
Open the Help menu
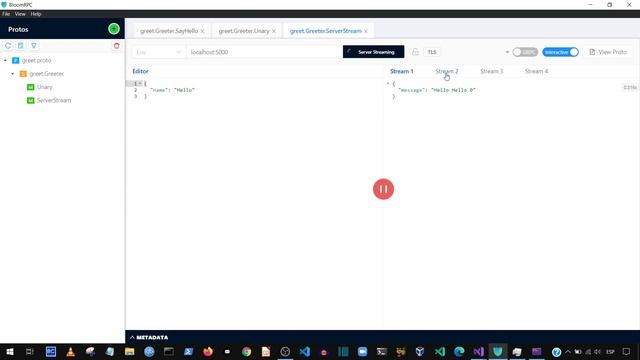tap(36, 14)
